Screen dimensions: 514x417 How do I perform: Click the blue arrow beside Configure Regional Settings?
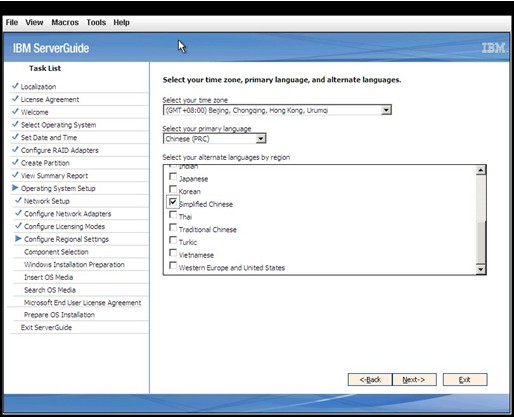18,238
